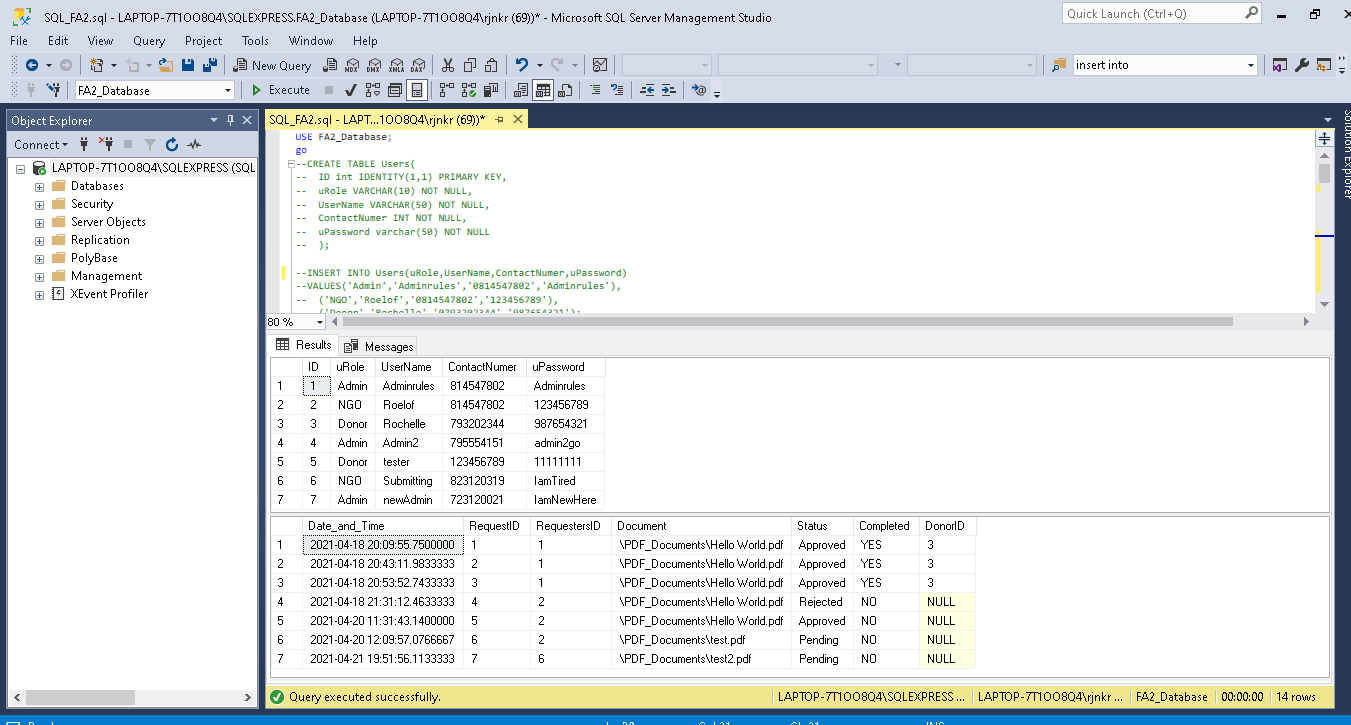The width and height of the screenshot is (1351, 725).
Task: Switch to the Messages tab
Action: coord(379,346)
